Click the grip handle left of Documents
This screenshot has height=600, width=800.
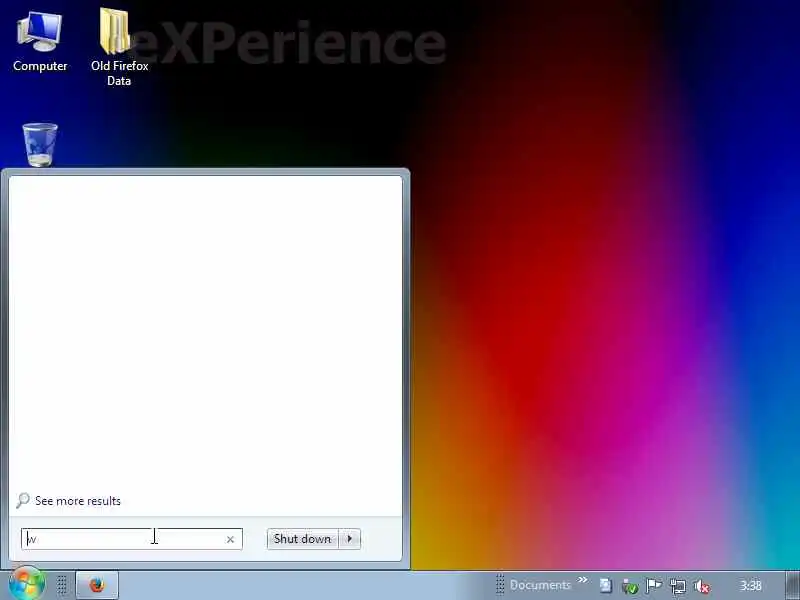coord(500,585)
